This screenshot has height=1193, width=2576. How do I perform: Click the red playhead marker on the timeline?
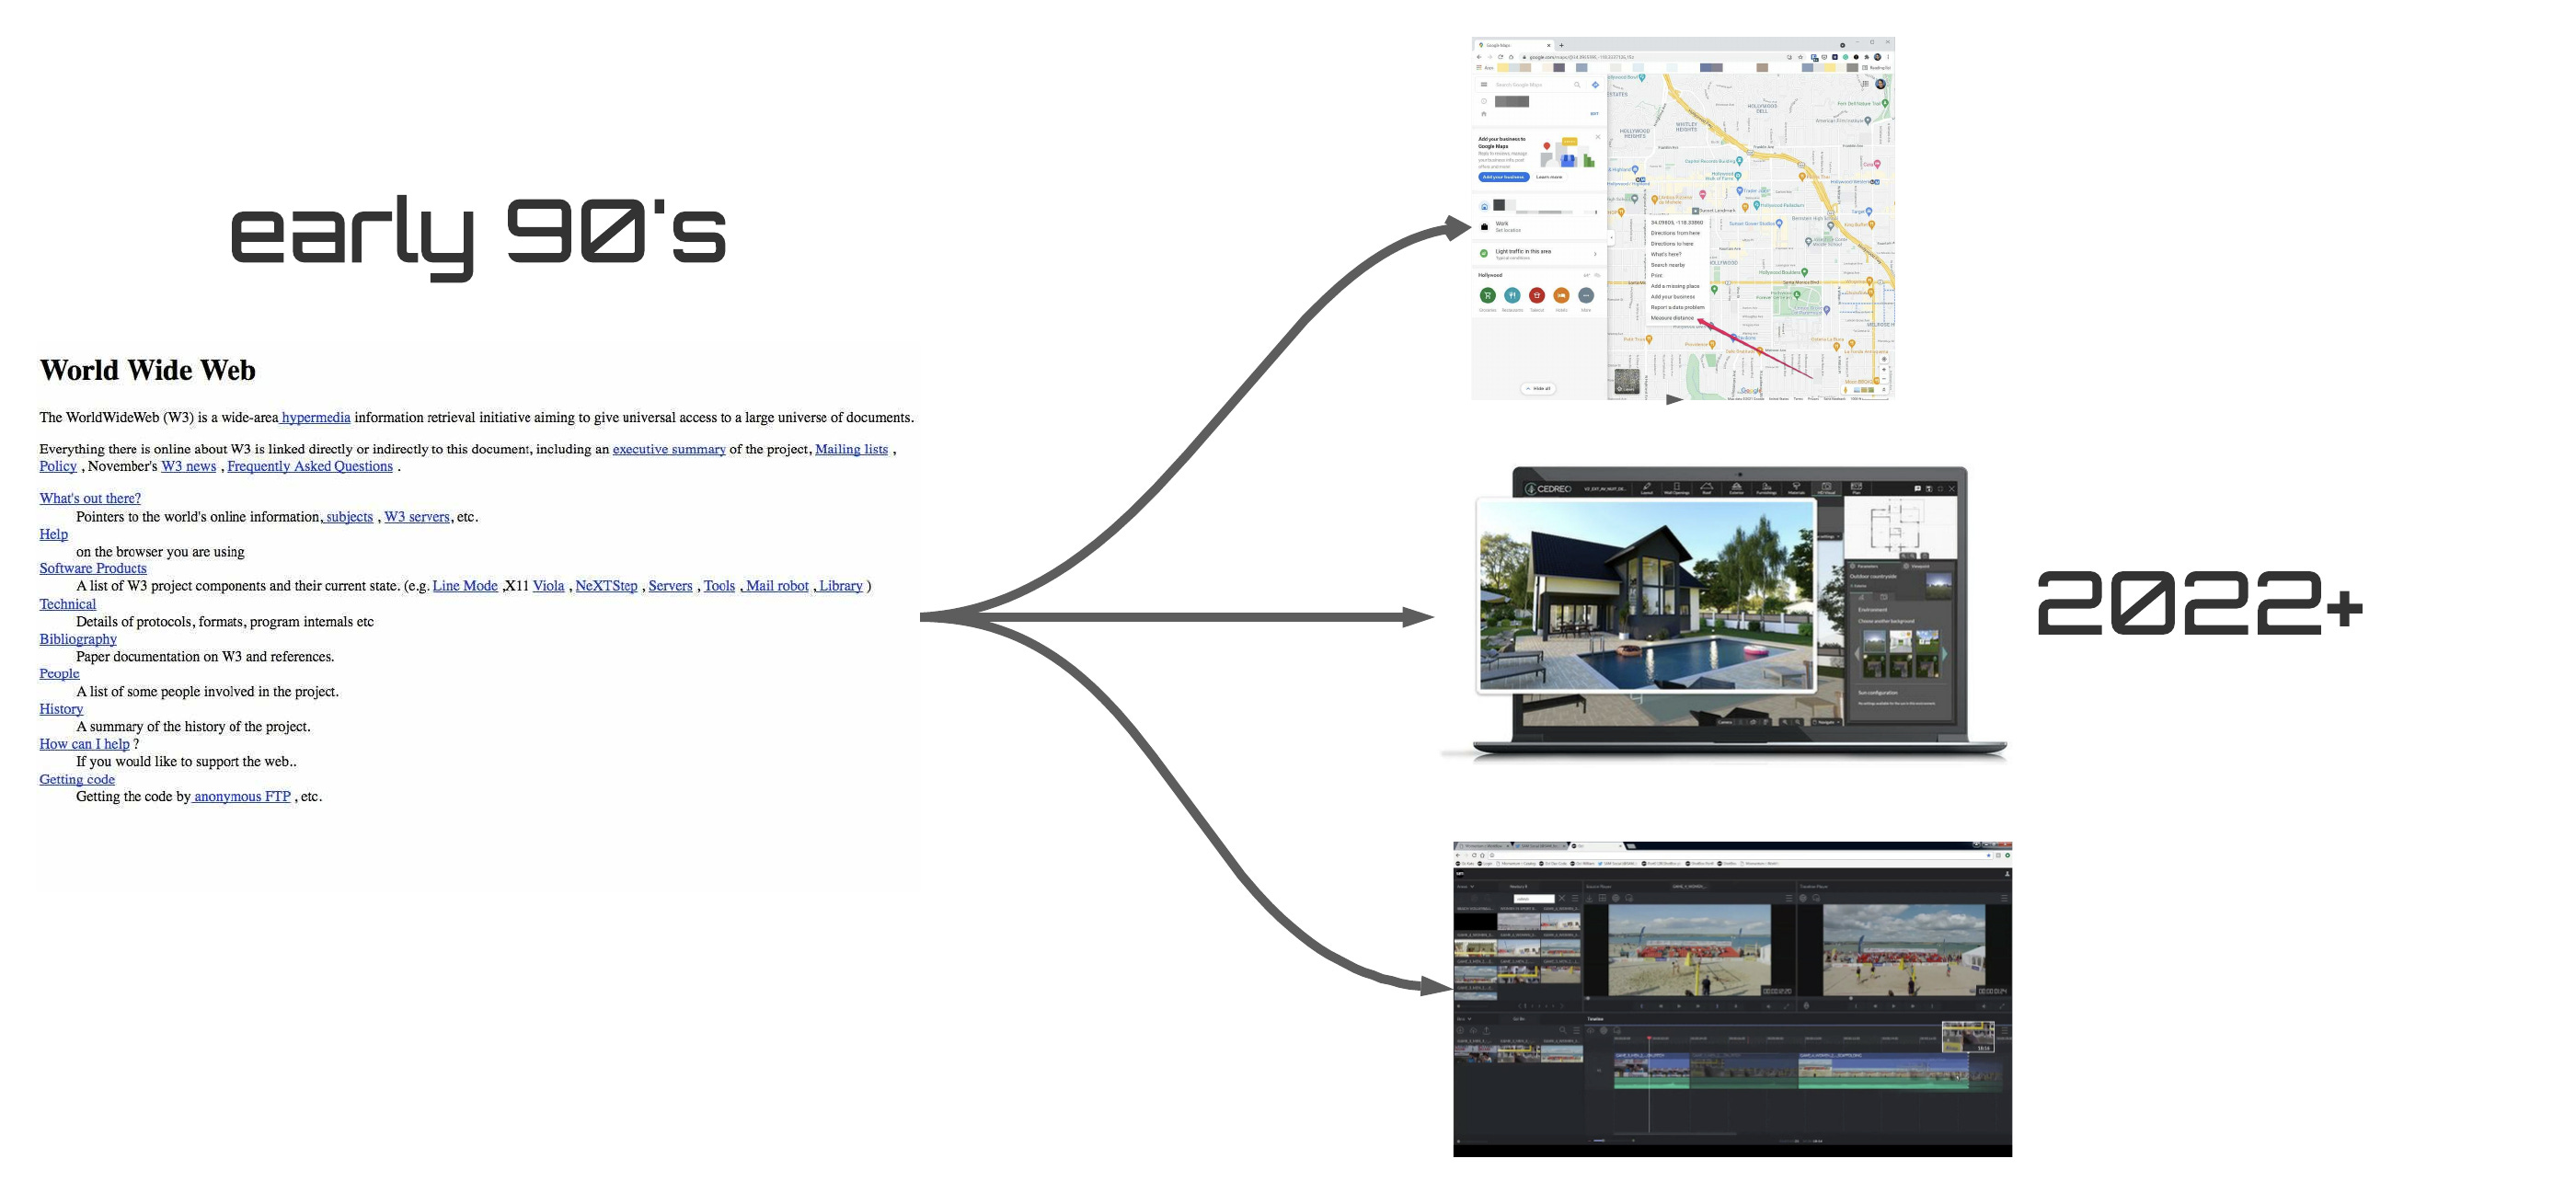pos(1649,1039)
